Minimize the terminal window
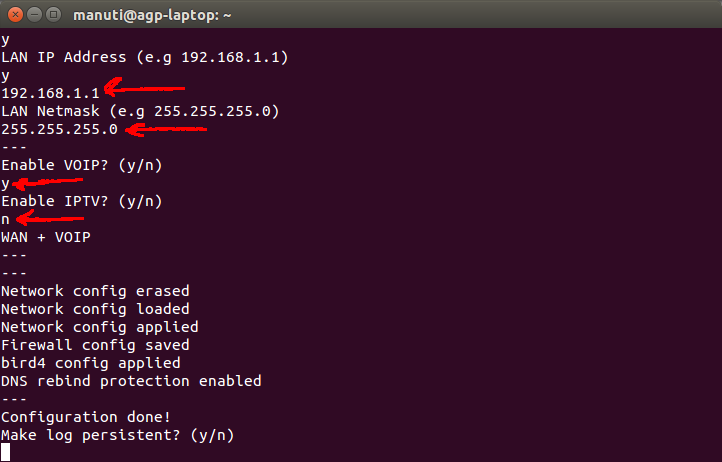 [x=33, y=15]
